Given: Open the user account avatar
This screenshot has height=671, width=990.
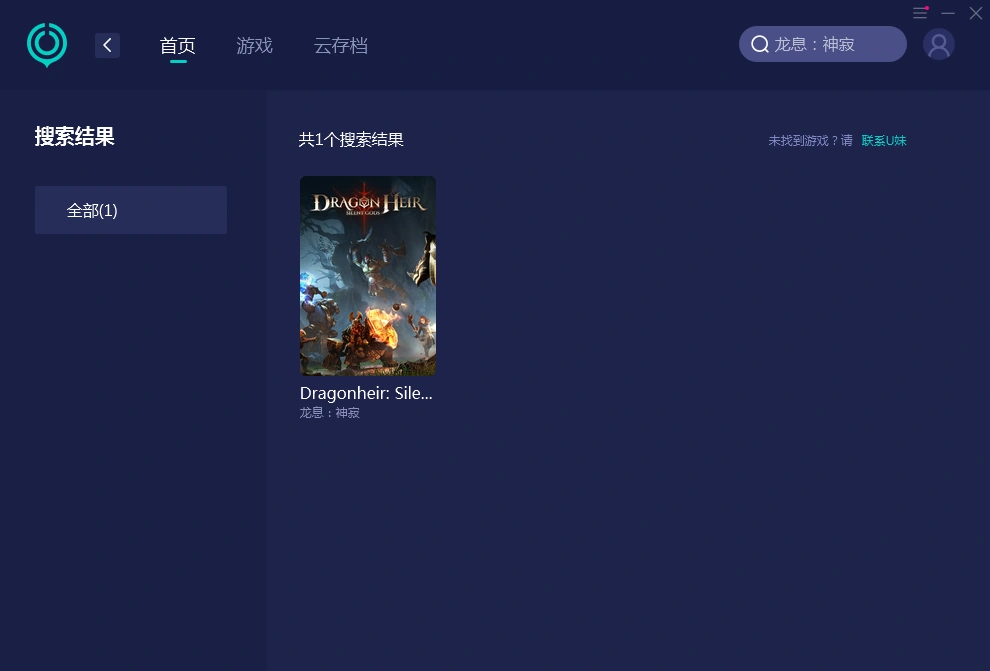Looking at the screenshot, I should tap(939, 45).
